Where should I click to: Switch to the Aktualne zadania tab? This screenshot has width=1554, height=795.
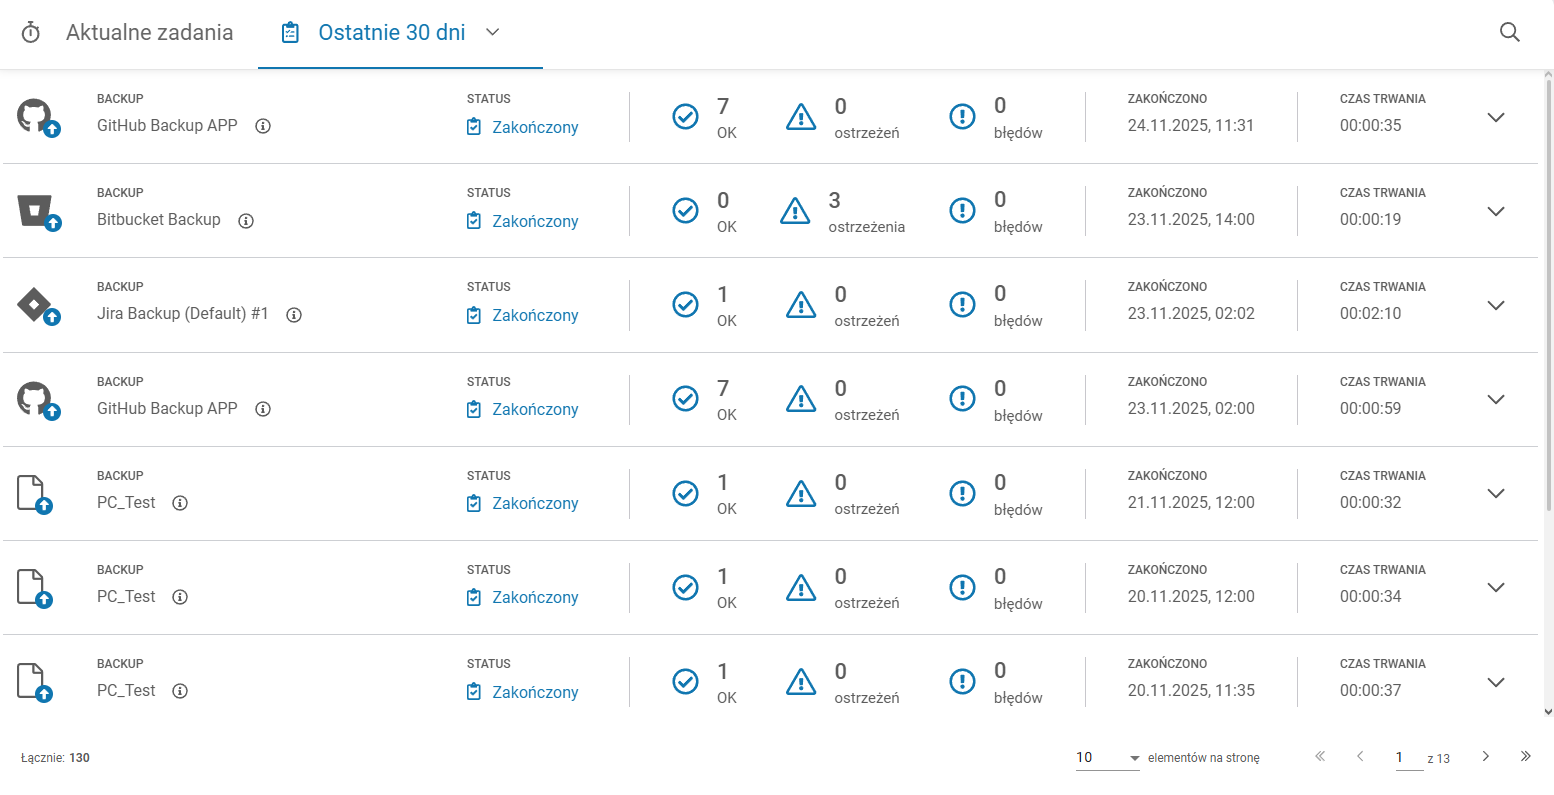click(149, 32)
